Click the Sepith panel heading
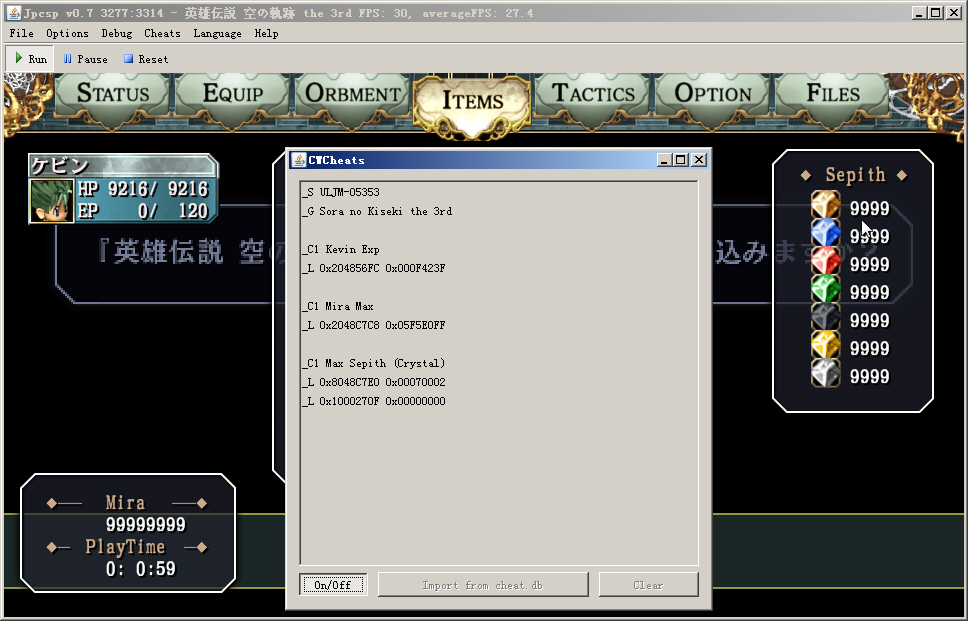This screenshot has height=621, width=968. click(x=854, y=175)
